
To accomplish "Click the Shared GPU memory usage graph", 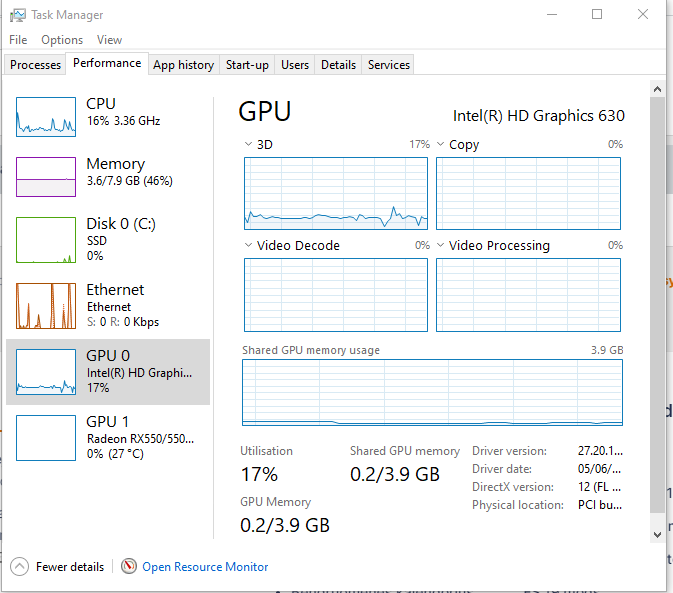I will [432, 393].
